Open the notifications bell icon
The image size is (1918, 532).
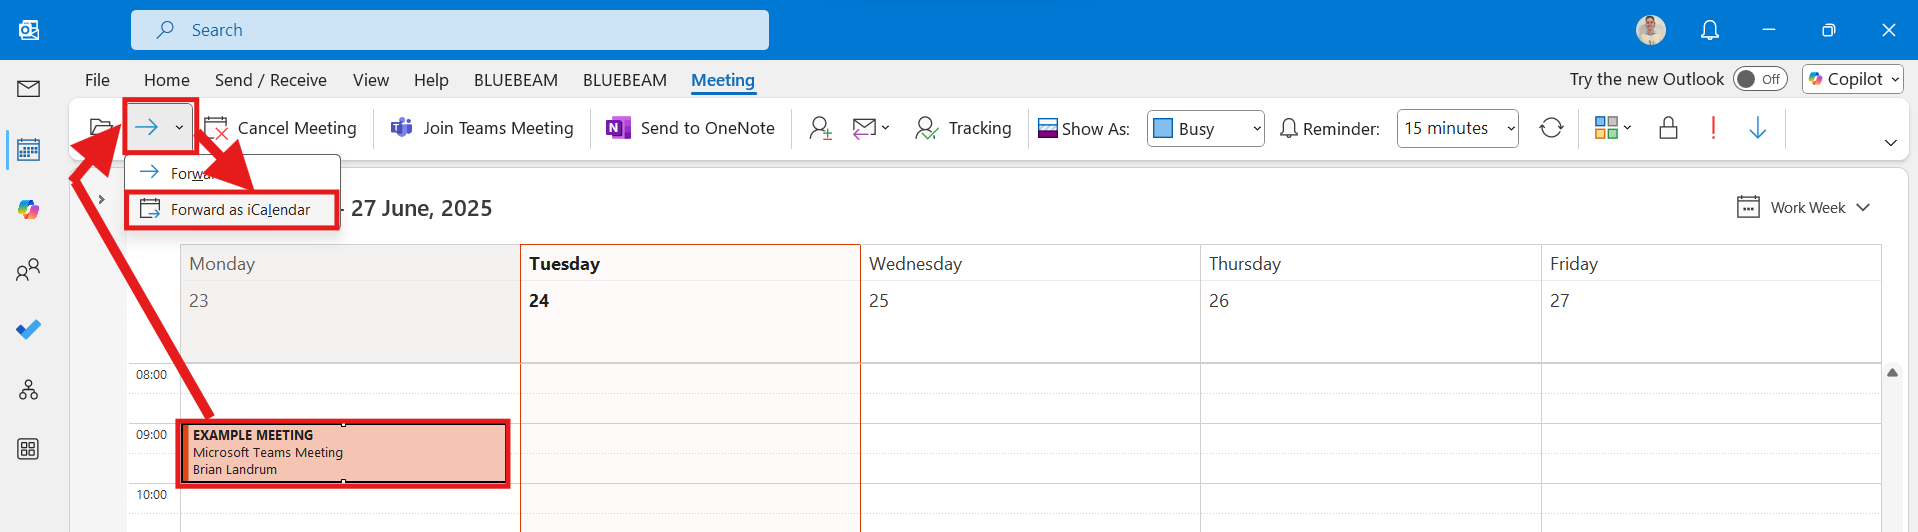coord(1710,30)
